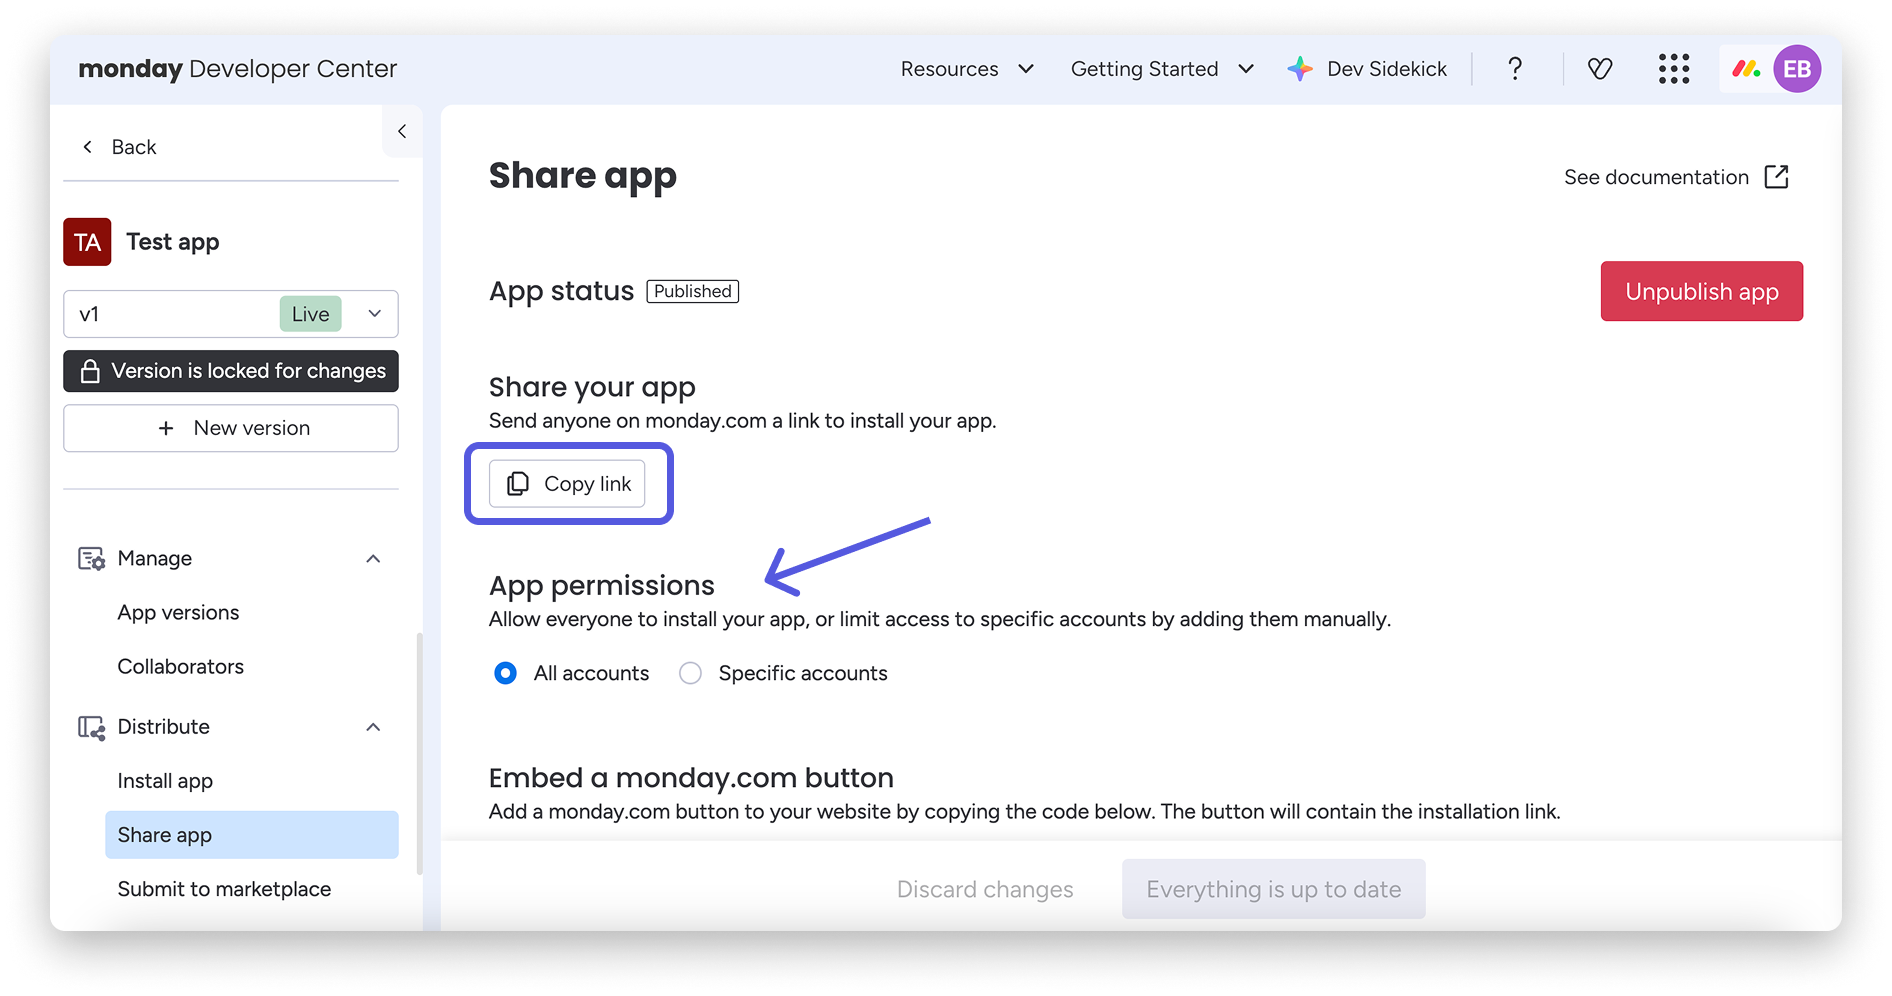Go to Install app page
The image size is (1892, 996).
point(165,781)
